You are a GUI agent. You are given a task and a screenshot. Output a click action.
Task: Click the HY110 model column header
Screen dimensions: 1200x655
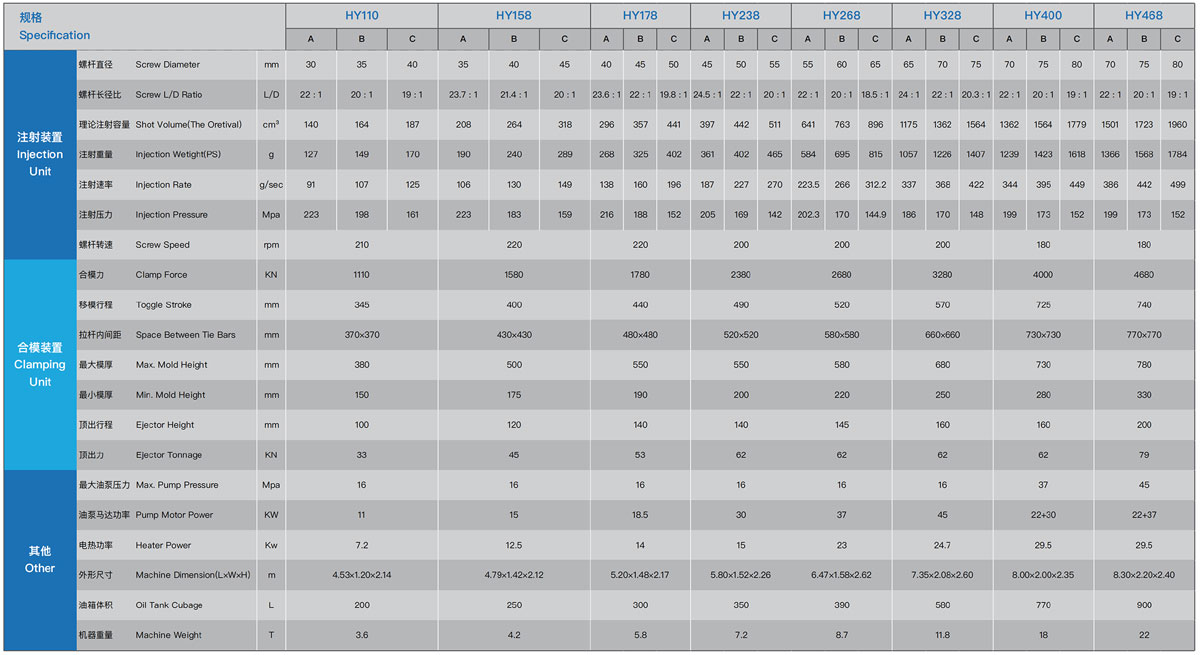coord(361,16)
